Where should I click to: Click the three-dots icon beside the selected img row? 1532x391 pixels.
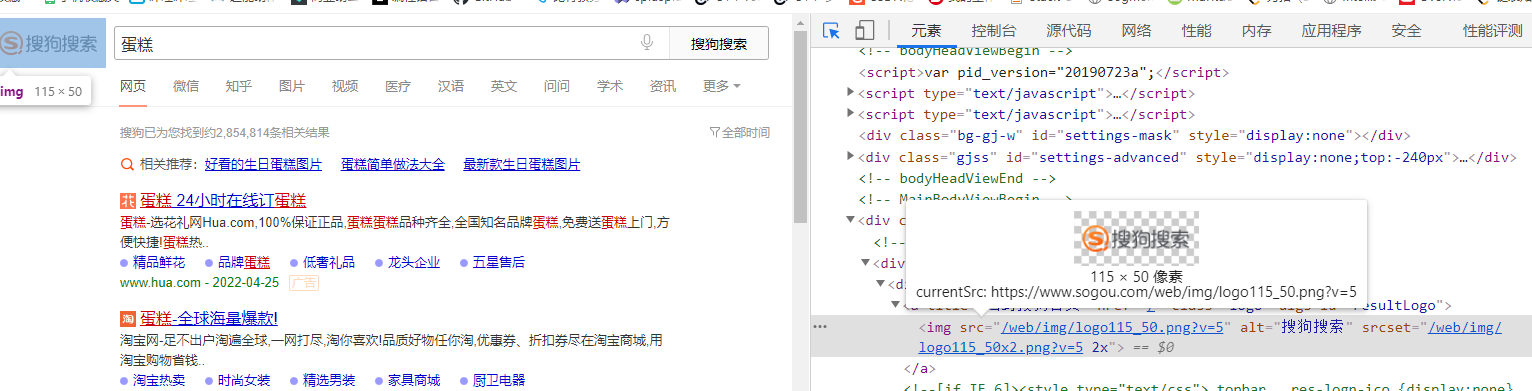click(820, 326)
